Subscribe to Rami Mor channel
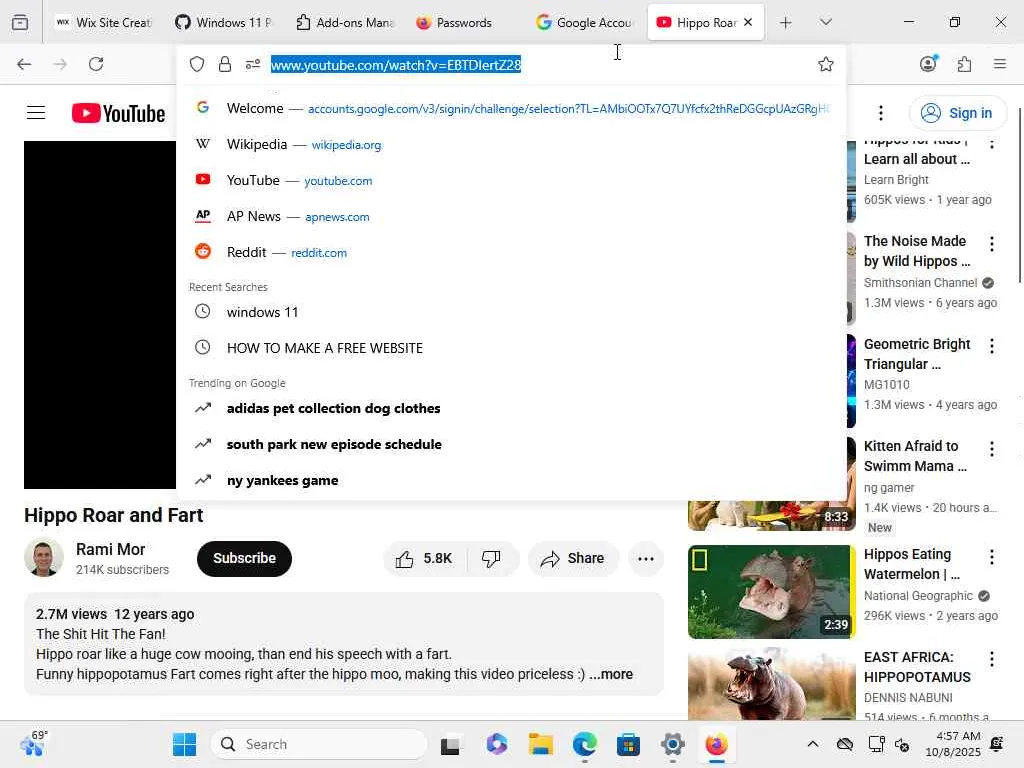1024x768 pixels. pos(244,558)
